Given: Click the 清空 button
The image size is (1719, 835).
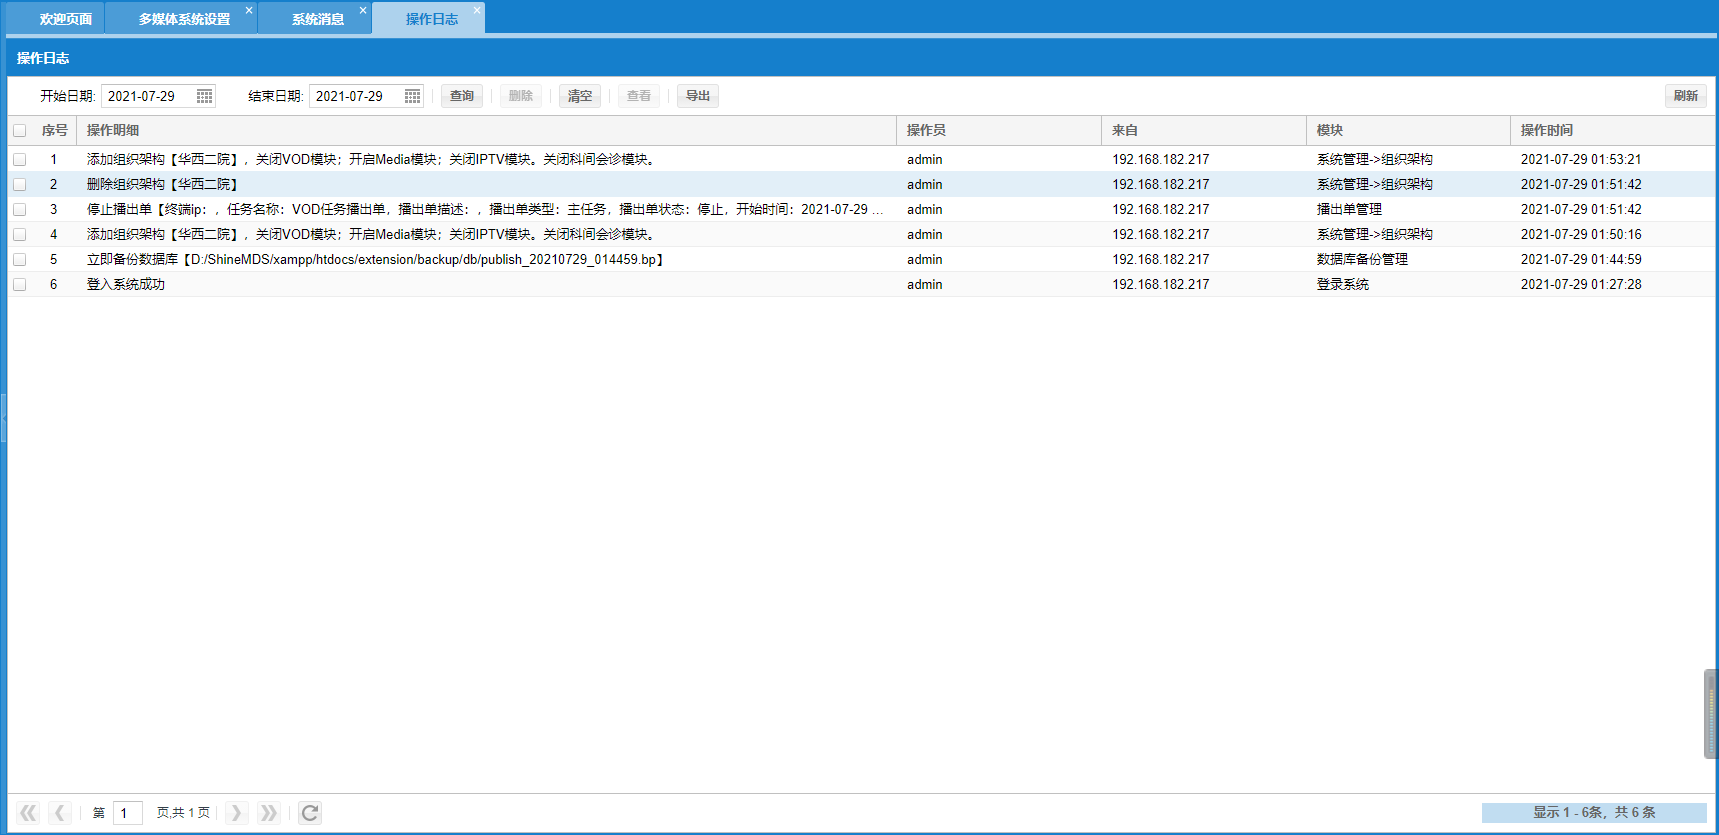Looking at the screenshot, I should click(x=580, y=96).
